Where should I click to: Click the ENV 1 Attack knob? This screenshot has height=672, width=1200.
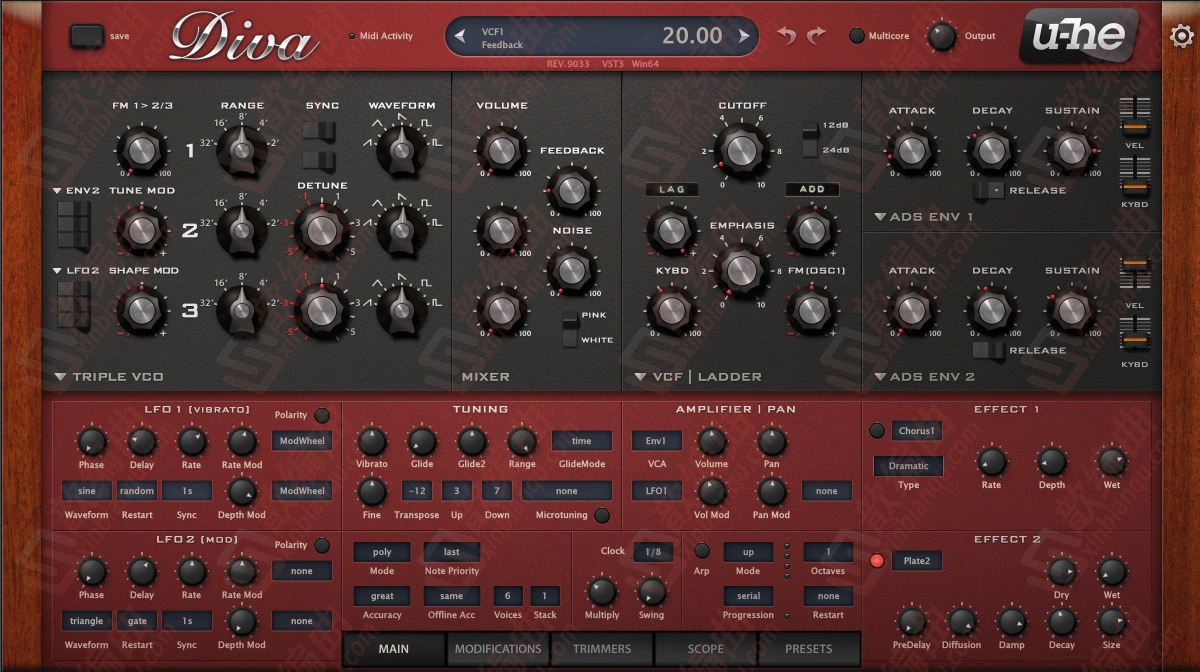911,150
